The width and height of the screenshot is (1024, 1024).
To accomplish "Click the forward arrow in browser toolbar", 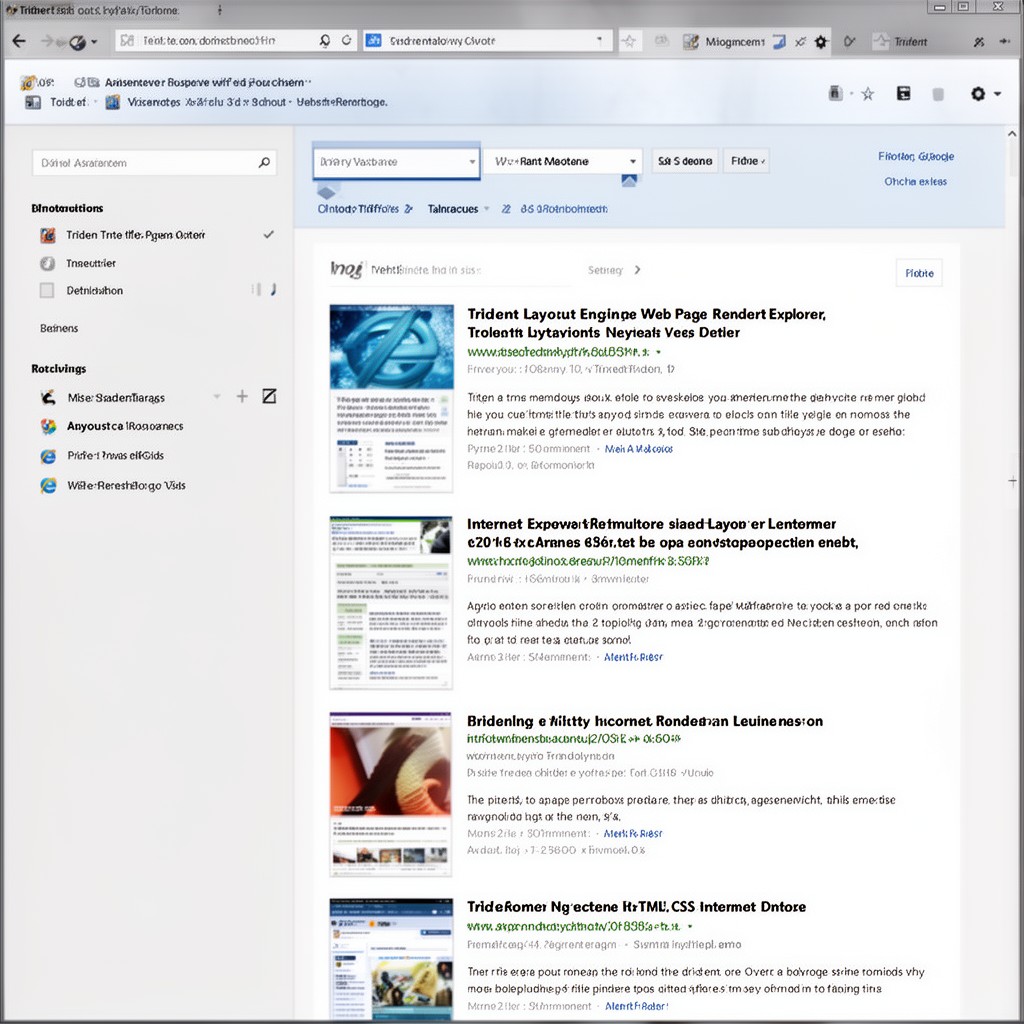I will 48,41.
